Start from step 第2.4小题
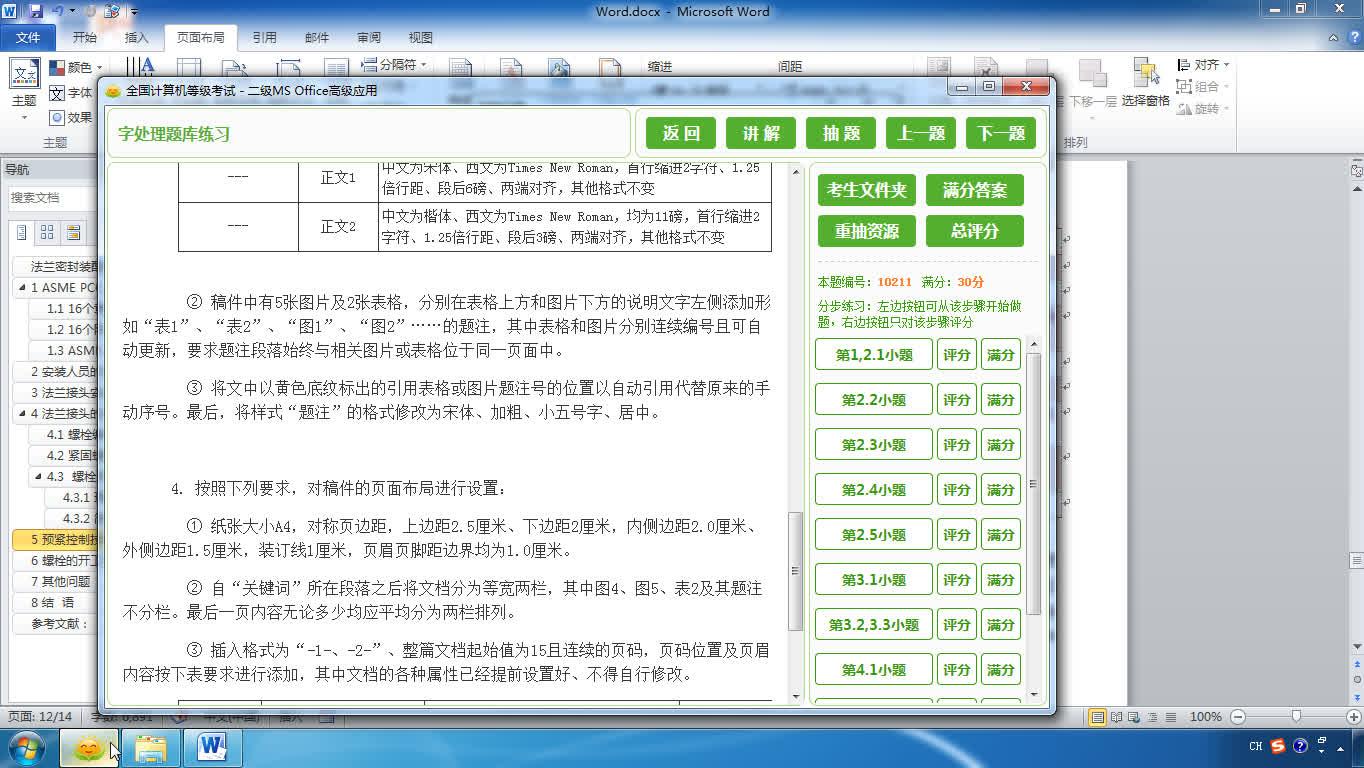 click(874, 490)
